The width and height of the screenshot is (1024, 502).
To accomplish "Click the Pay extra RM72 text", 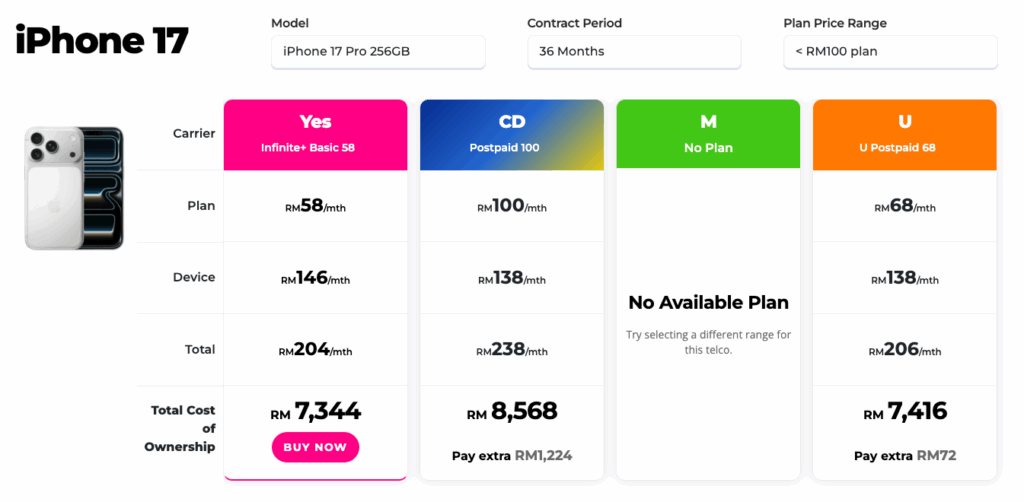I will pos(904,456).
